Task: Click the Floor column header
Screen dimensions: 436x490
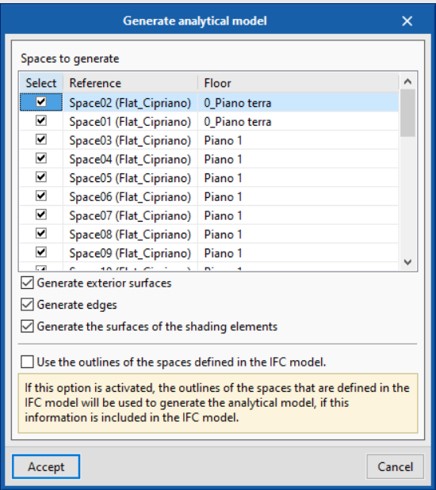Action: [x=298, y=83]
